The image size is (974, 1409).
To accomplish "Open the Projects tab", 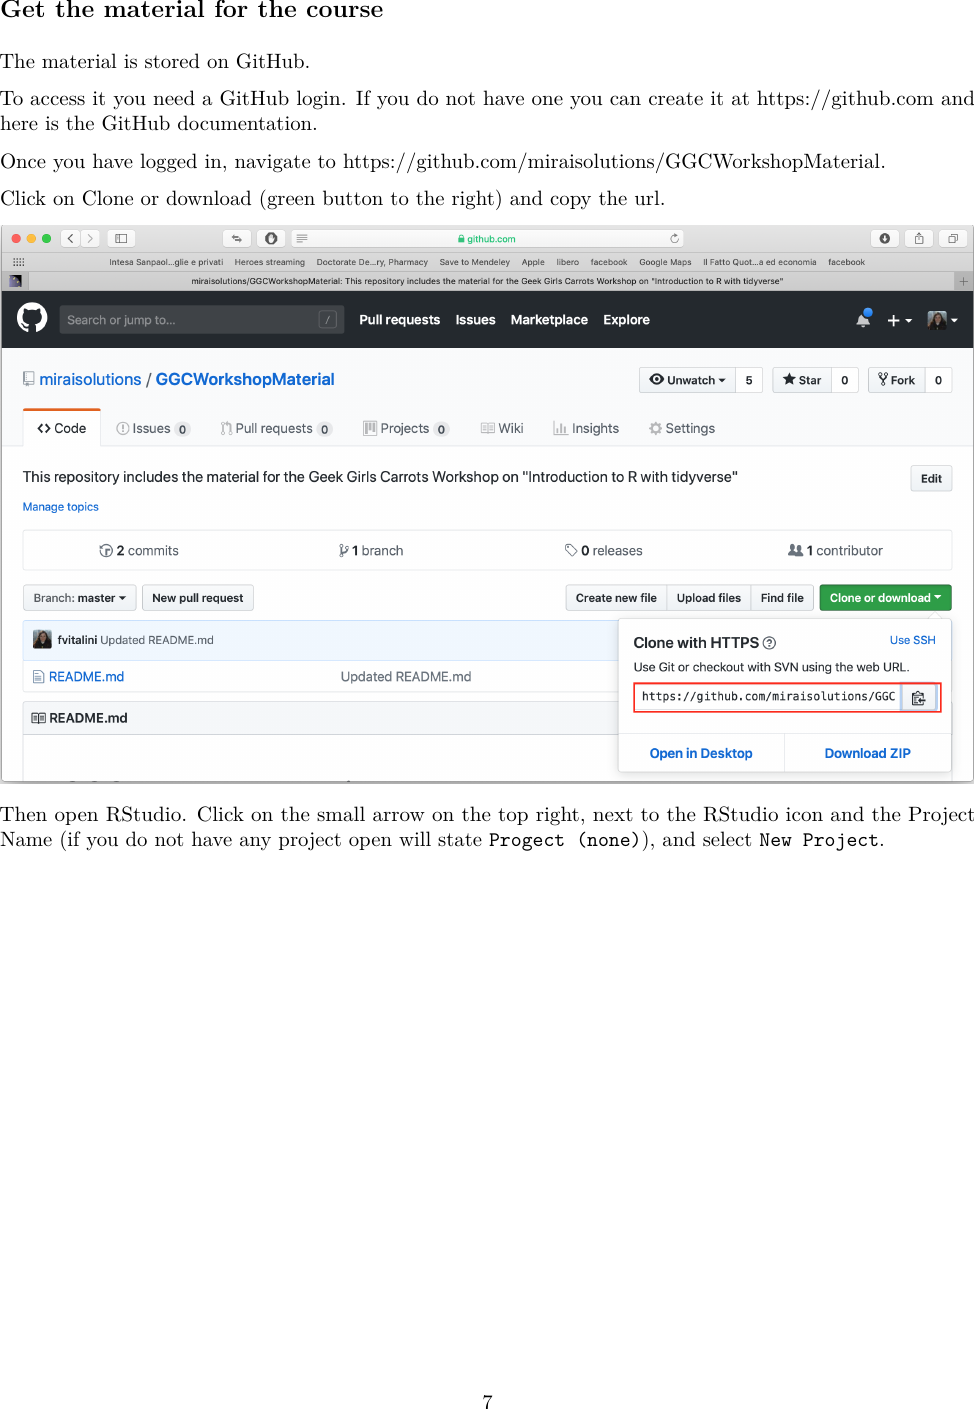I will point(405,428).
